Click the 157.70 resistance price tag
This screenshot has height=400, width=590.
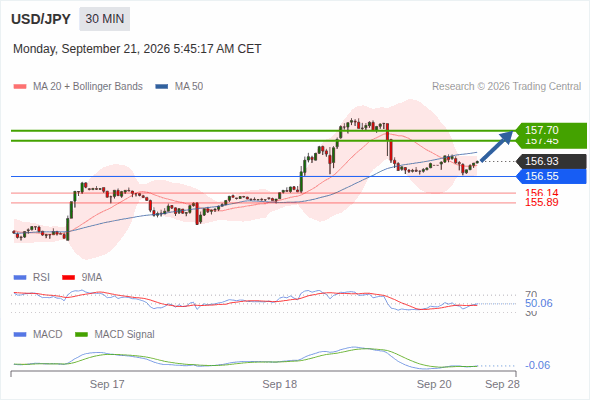551,130
